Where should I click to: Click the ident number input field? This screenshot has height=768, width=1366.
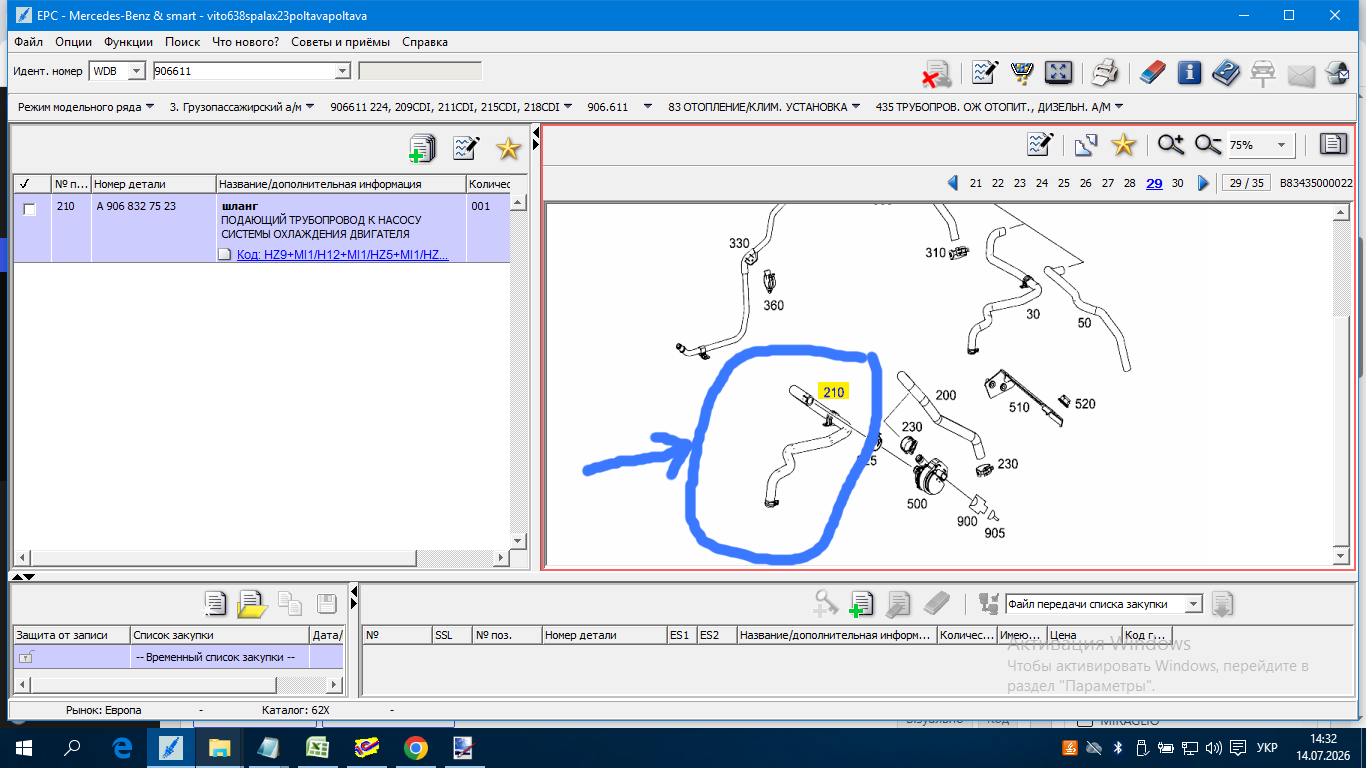241,71
